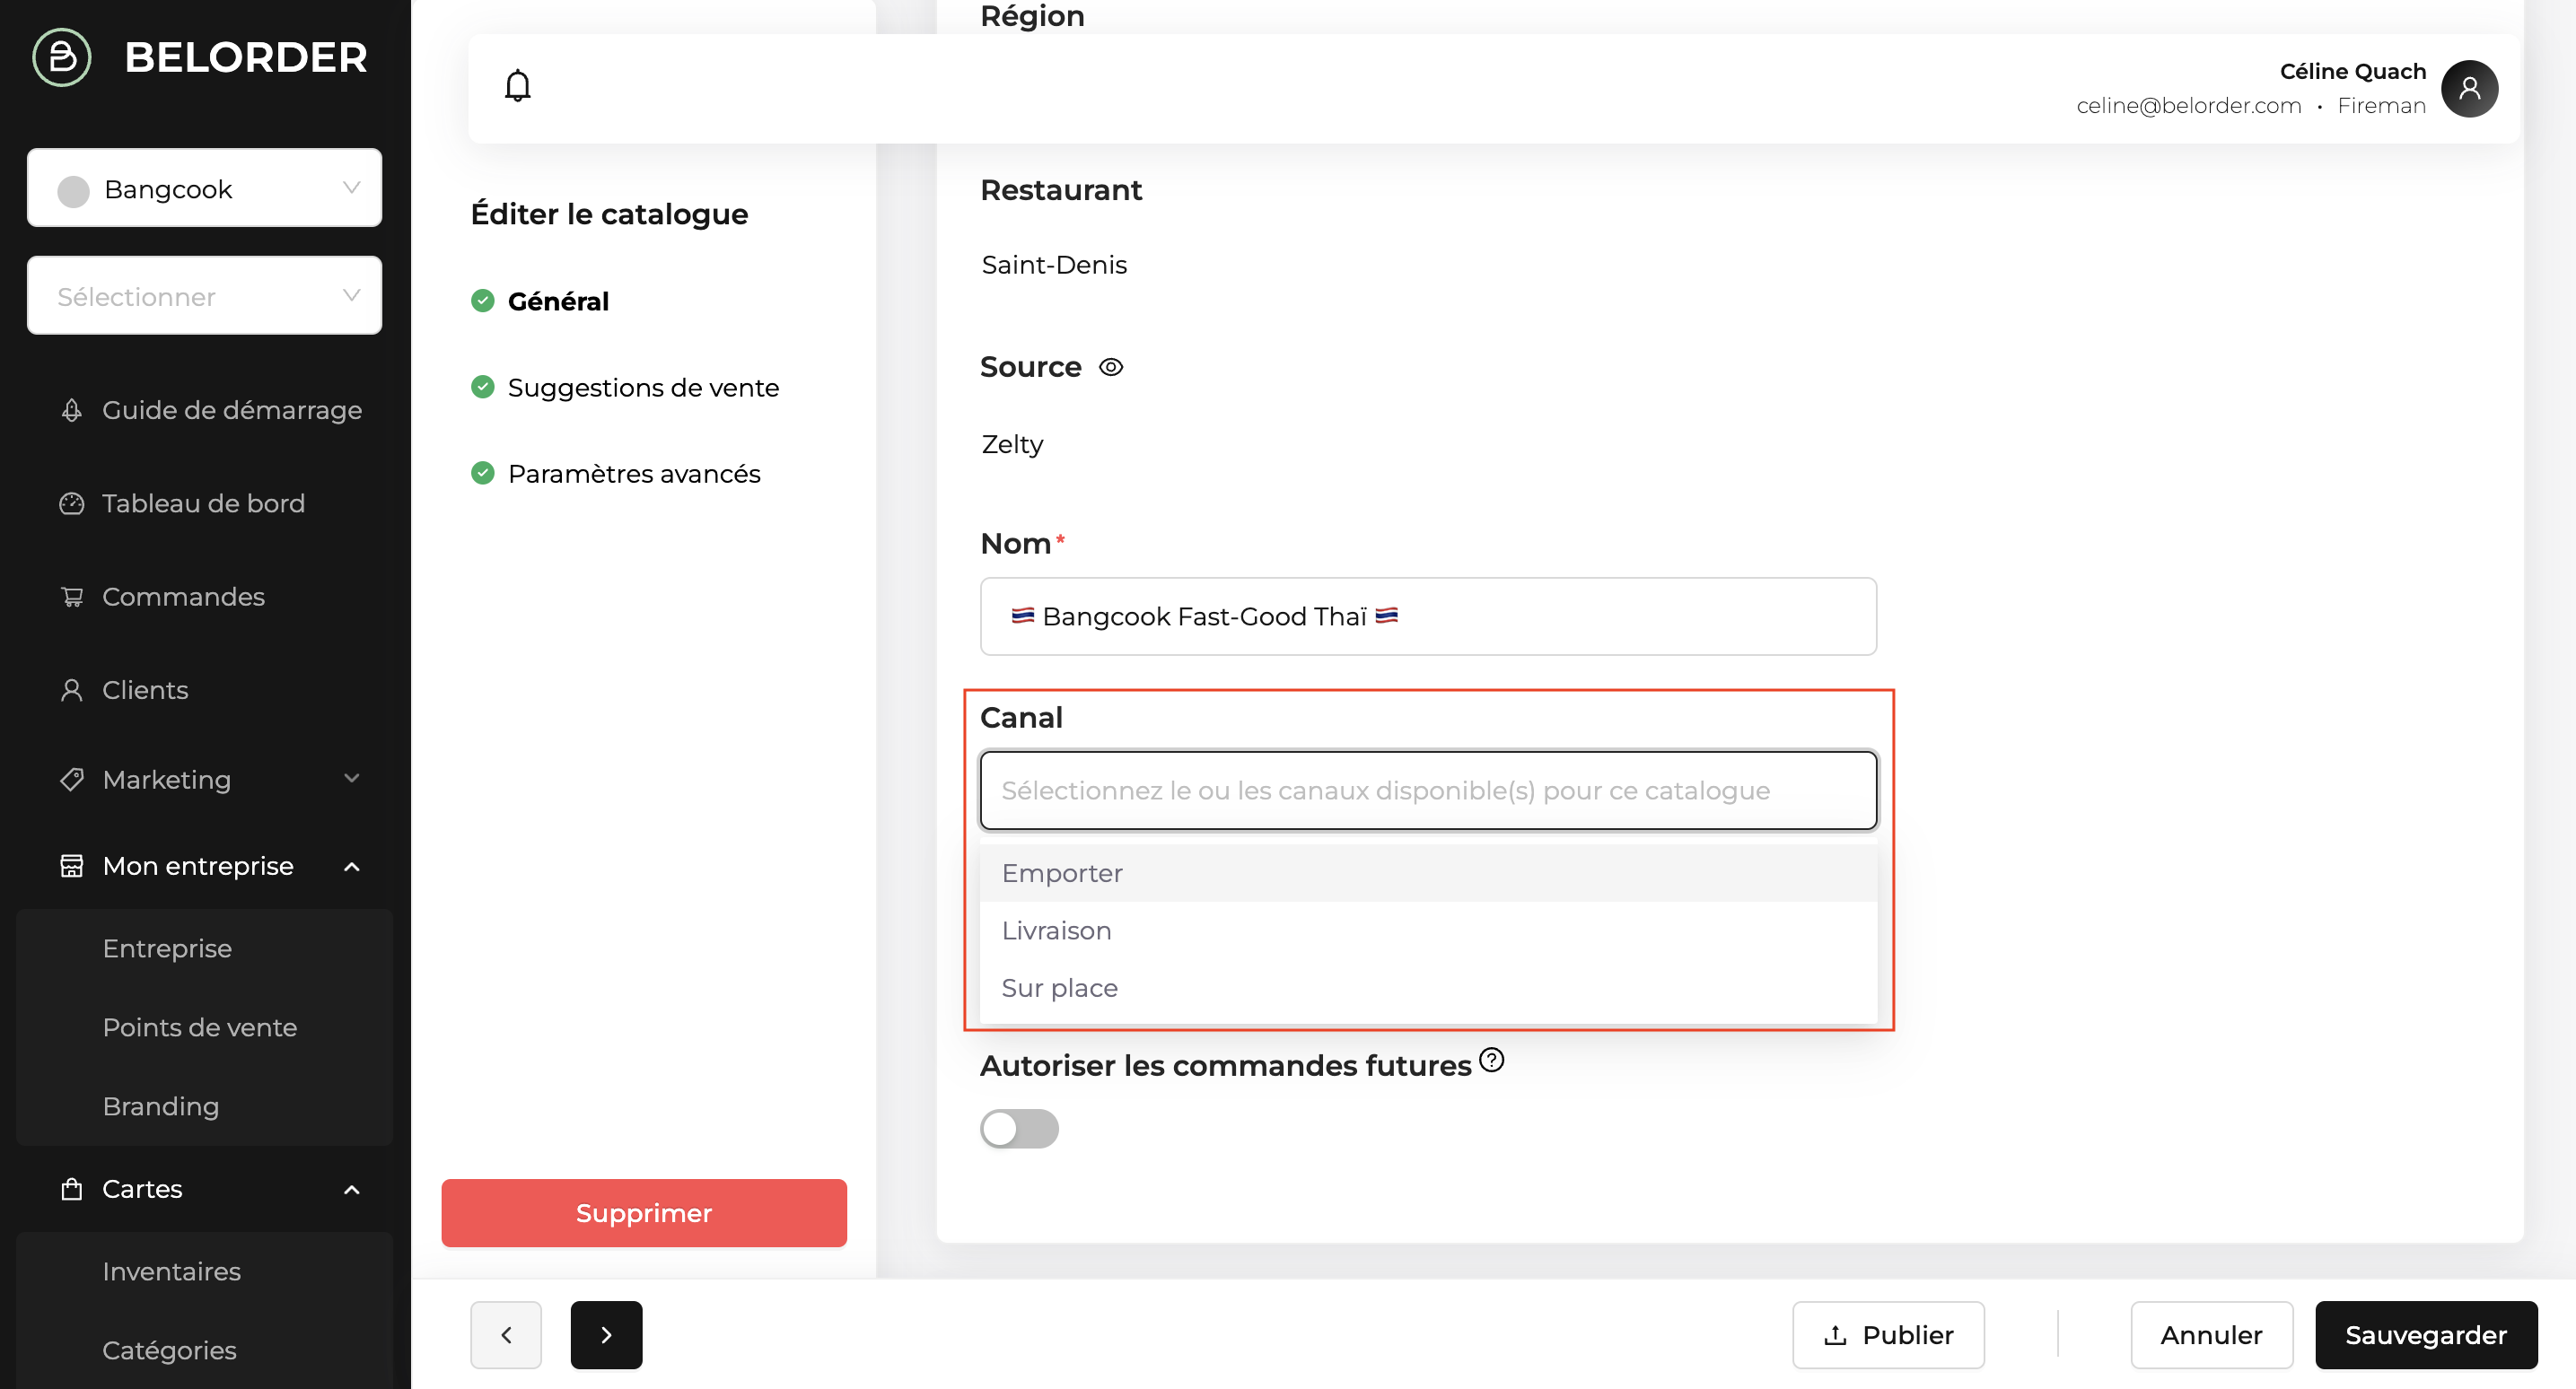This screenshot has height=1389, width=2576.
Task: Click the help icon for commandes futures
Action: [1491, 1060]
